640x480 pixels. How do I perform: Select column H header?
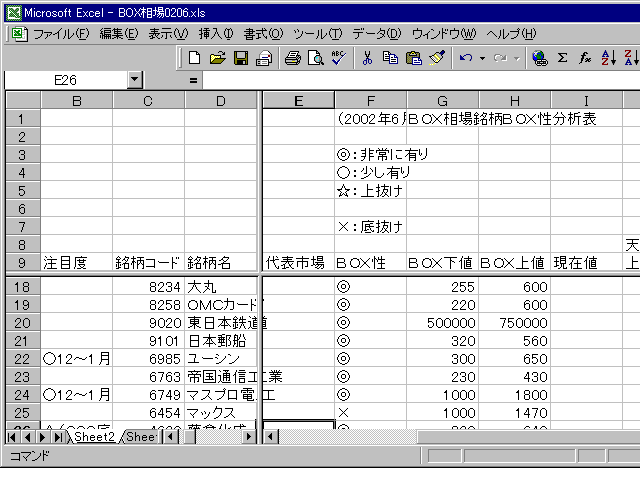[515, 100]
